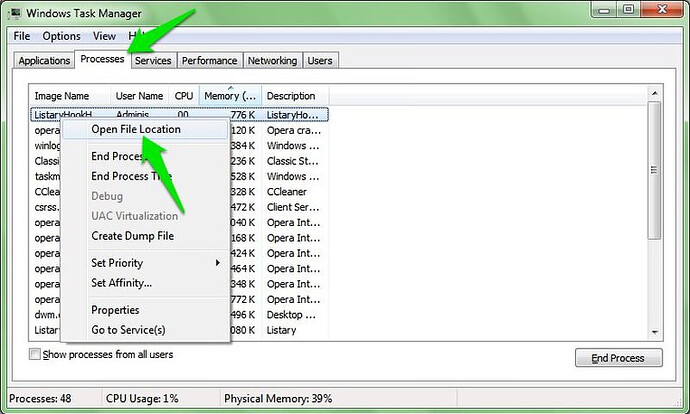Choose Open File Location from context menu

[145, 129]
